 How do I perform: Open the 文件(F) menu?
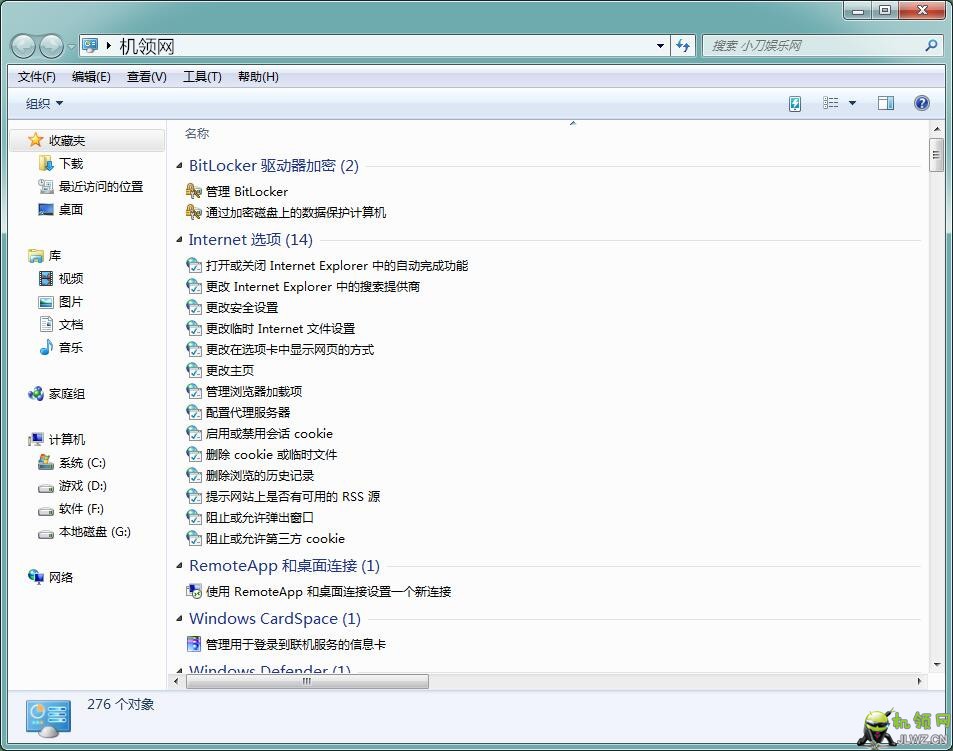point(36,77)
